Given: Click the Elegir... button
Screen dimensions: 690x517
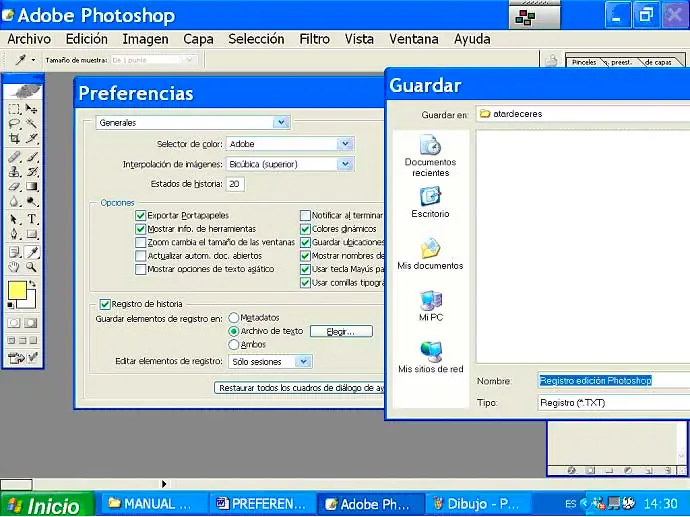Looking at the screenshot, I should (x=341, y=331).
